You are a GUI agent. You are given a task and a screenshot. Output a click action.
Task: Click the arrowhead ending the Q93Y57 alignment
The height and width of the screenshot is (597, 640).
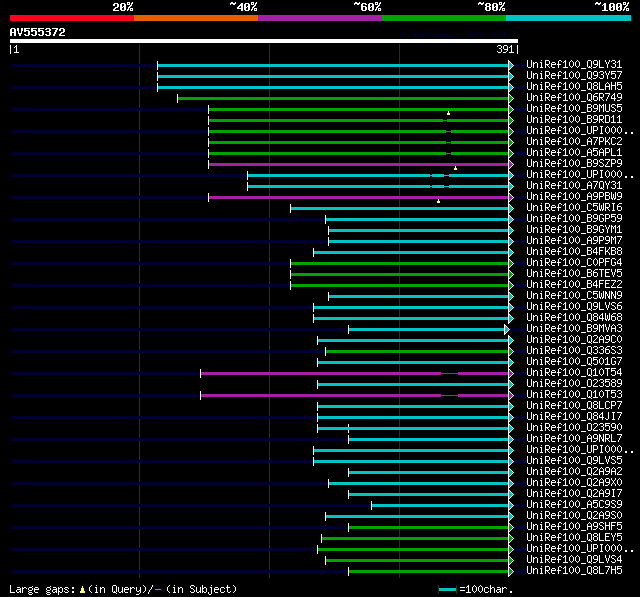point(511,76)
